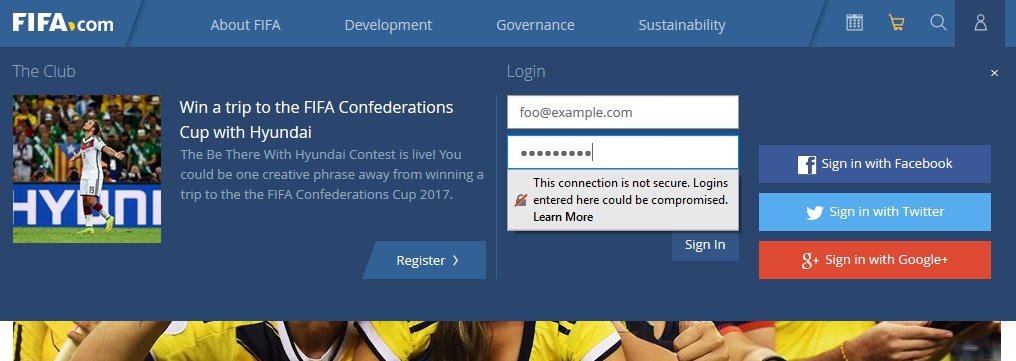Viewport: 1016px width, 361px height.
Task: Open the Development menu
Action: (388, 25)
